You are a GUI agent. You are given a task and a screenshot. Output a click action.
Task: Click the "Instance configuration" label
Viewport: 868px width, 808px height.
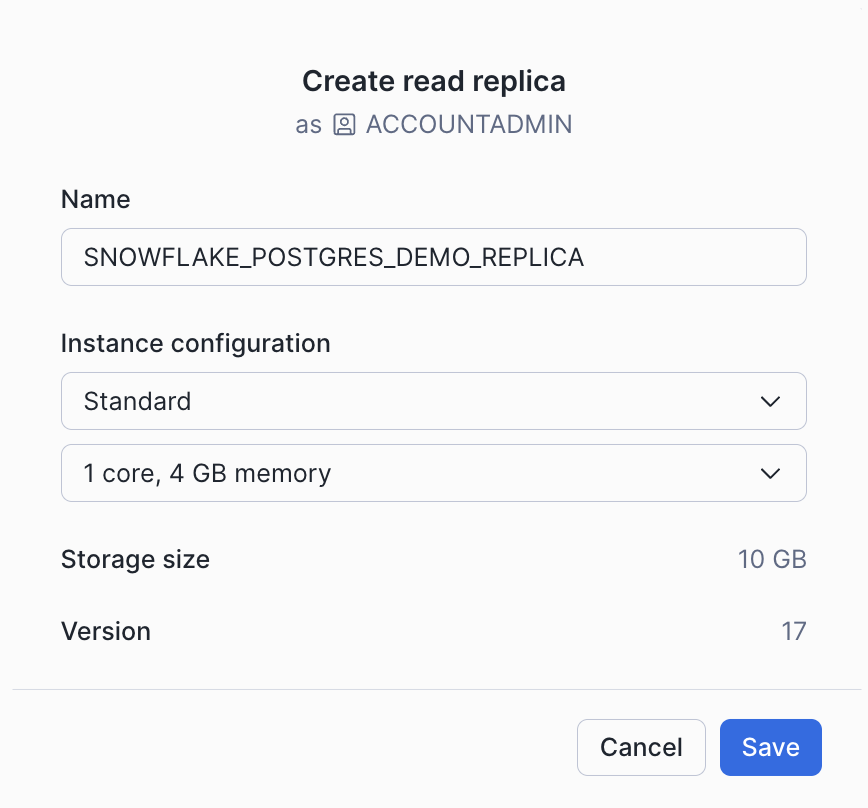(x=196, y=344)
